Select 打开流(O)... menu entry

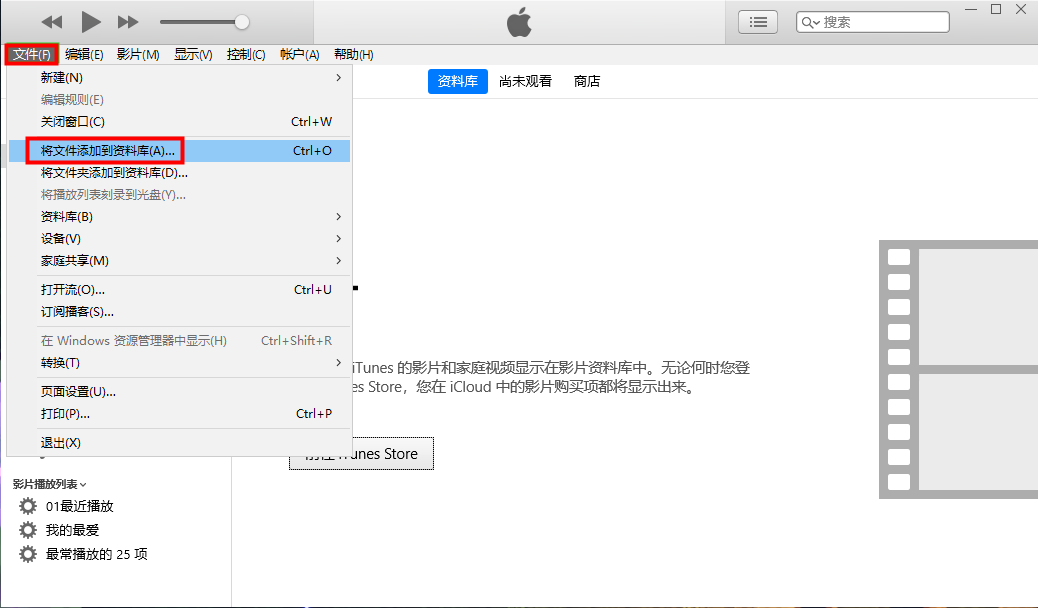pyautogui.click(x=179, y=289)
